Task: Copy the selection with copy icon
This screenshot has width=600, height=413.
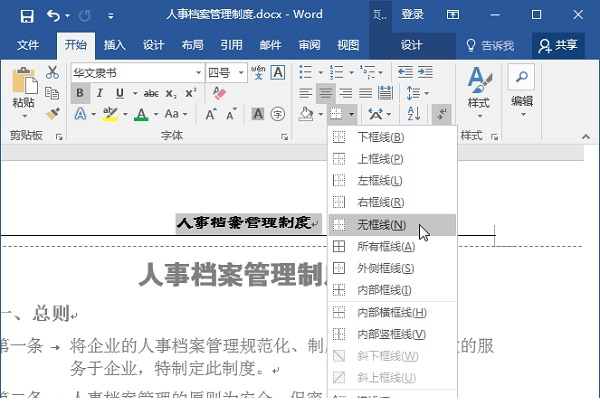Action: [x=52, y=93]
